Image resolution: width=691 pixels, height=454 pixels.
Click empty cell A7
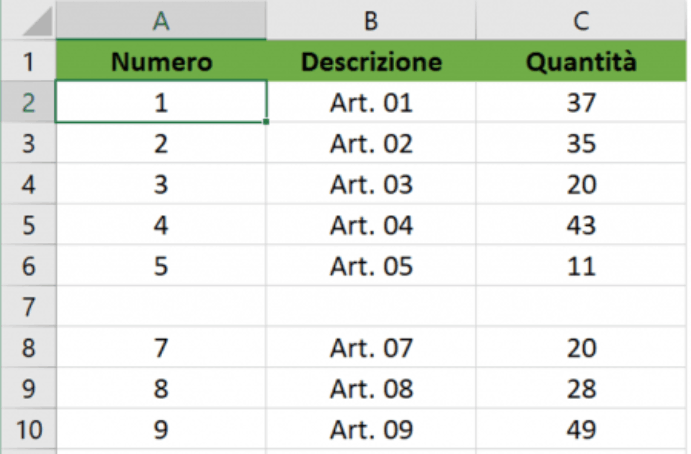pyautogui.click(x=161, y=307)
